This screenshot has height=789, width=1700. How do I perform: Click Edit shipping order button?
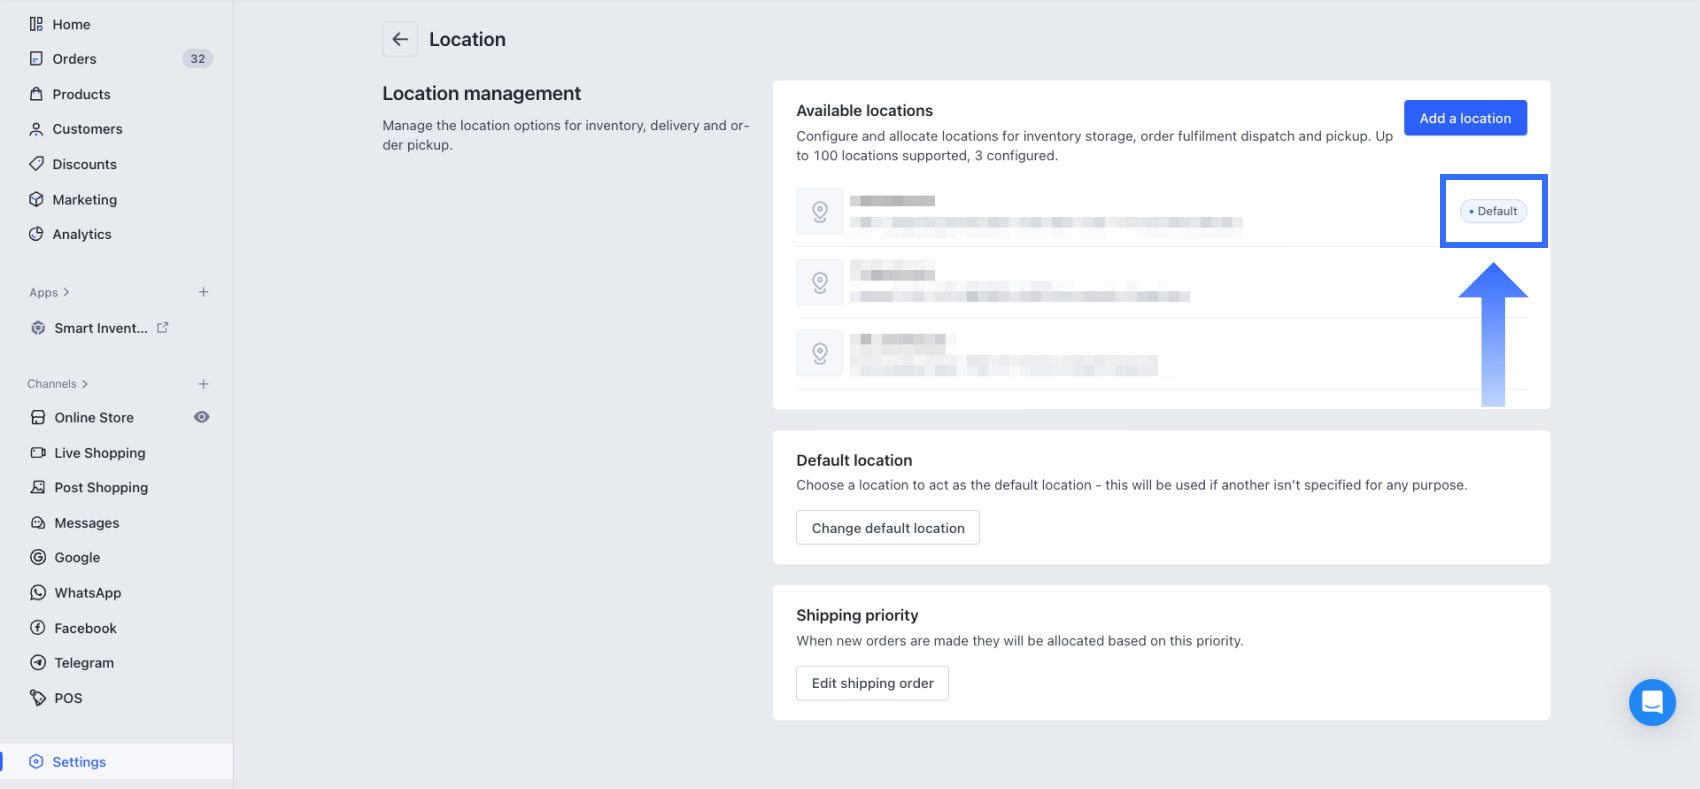[x=872, y=683]
